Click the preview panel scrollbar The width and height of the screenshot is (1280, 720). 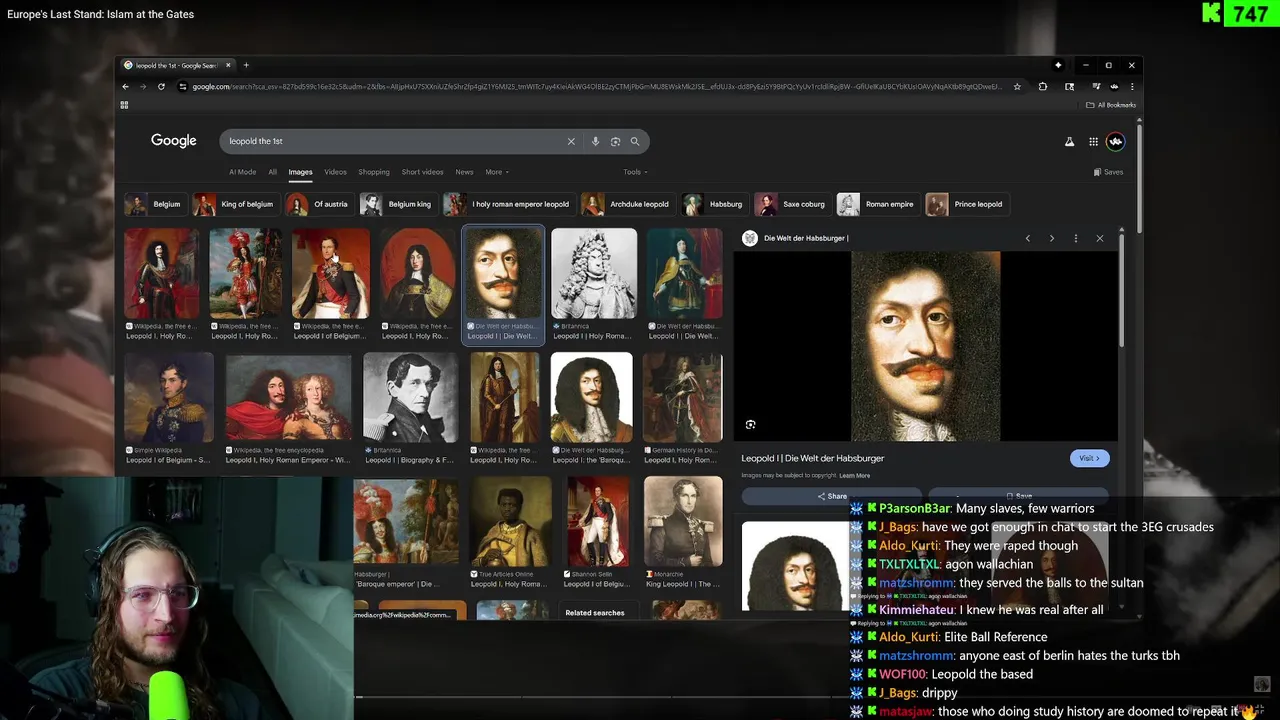1121,290
